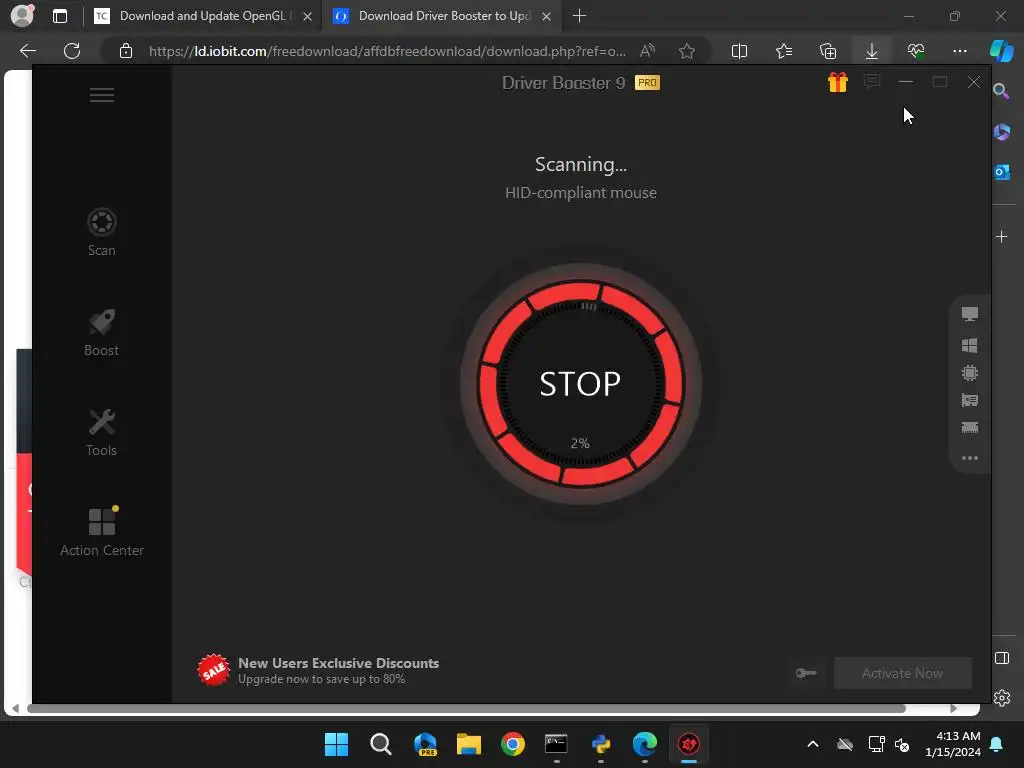This screenshot has width=1024, height=768.
Task: Click the STOP scan button
Action: coord(580,384)
